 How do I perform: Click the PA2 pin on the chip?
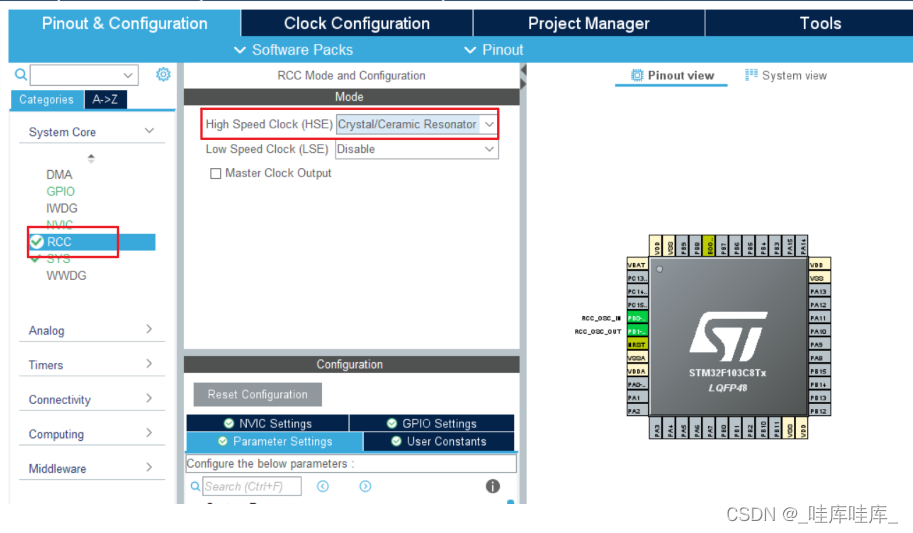(637, 411)
